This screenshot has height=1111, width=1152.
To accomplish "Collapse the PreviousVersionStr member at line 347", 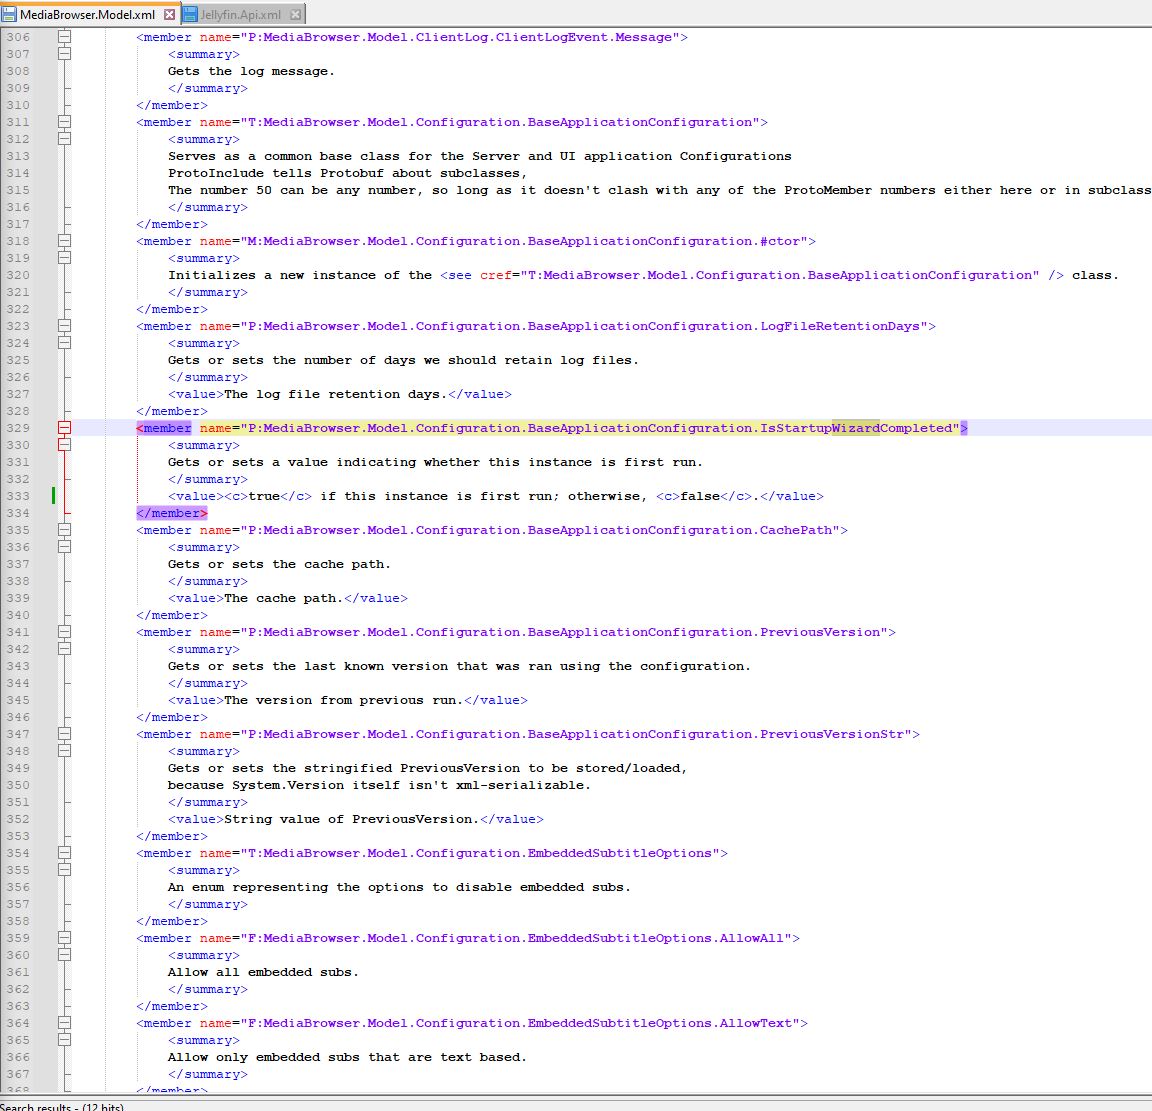I will click(x=65, y=734).
